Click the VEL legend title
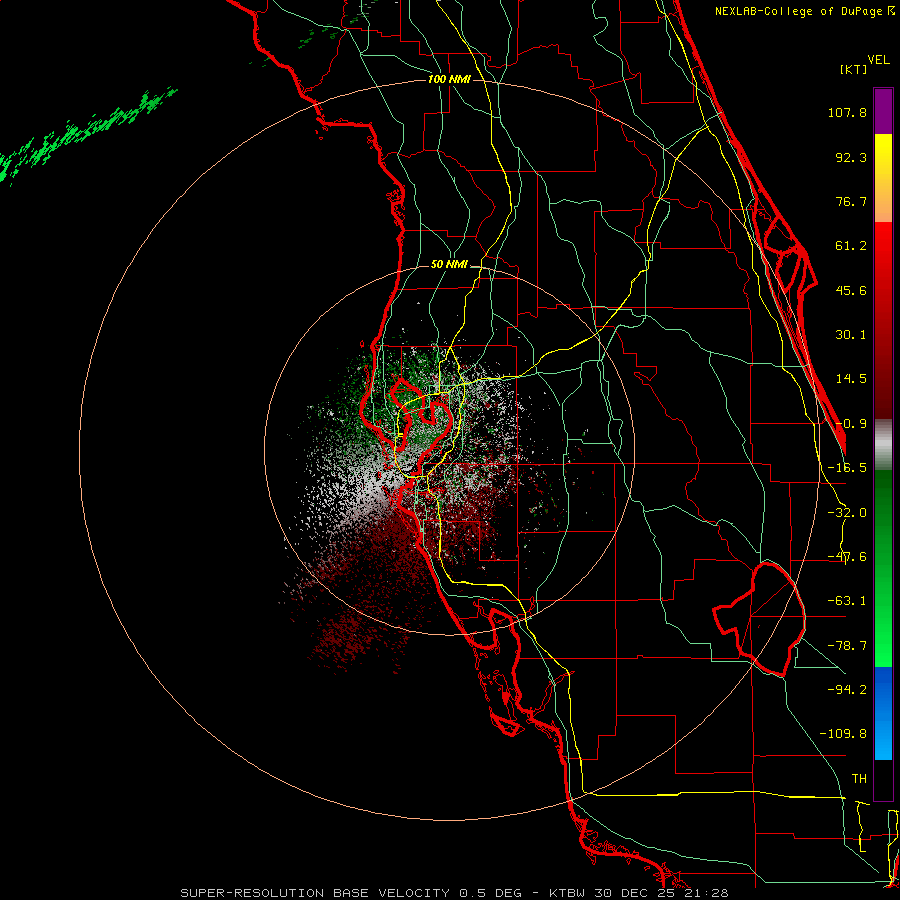Image resolution: width=900 pixels, height=900 pixels. pyautogui.click(x=878, y=59)
